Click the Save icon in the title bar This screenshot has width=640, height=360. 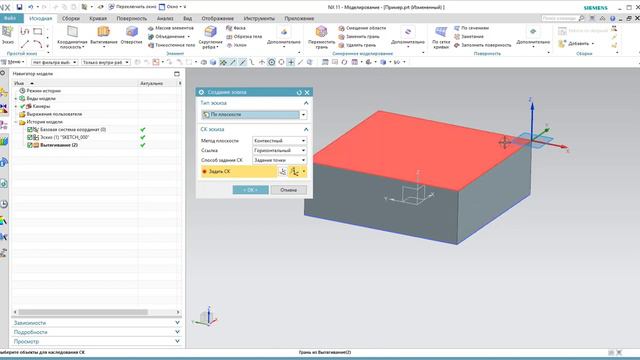(19, 7)
